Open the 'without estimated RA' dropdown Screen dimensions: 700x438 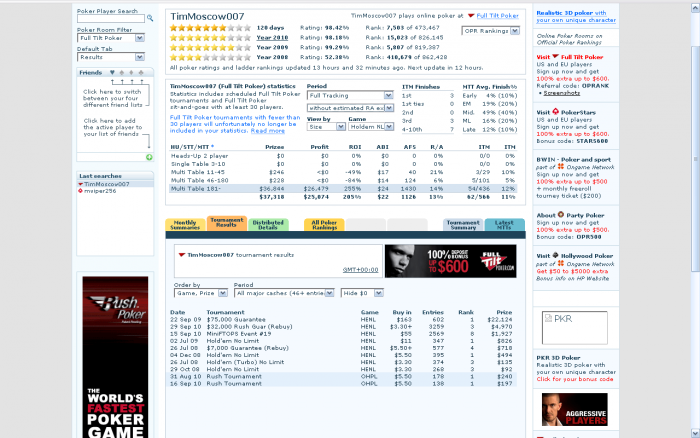coord(350,108)
